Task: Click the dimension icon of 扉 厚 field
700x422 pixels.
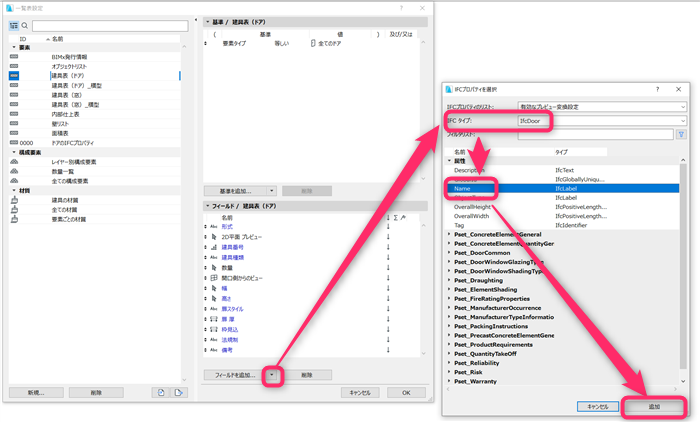Action: click(214, 319)
